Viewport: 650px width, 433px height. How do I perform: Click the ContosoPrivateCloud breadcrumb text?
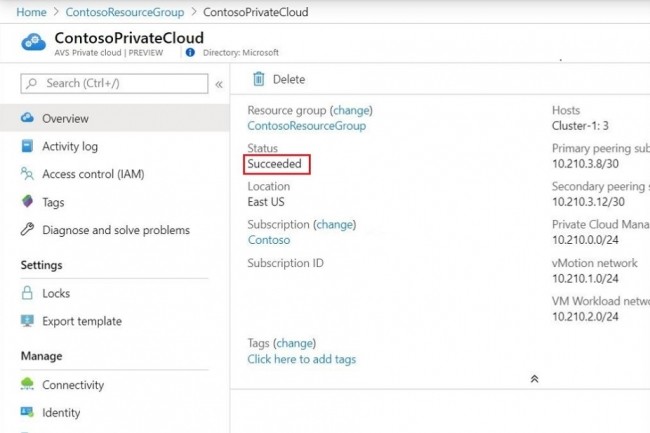pos(256,12)
